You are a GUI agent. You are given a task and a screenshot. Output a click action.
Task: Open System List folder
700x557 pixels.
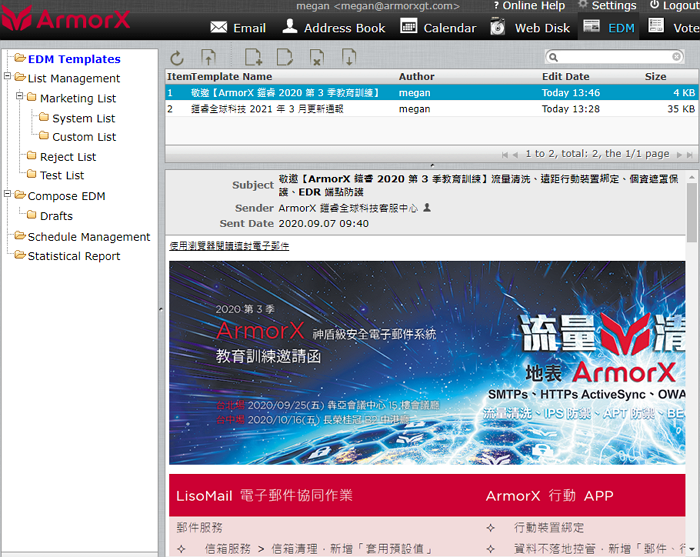pyautogui.click(x=83, y=118)
